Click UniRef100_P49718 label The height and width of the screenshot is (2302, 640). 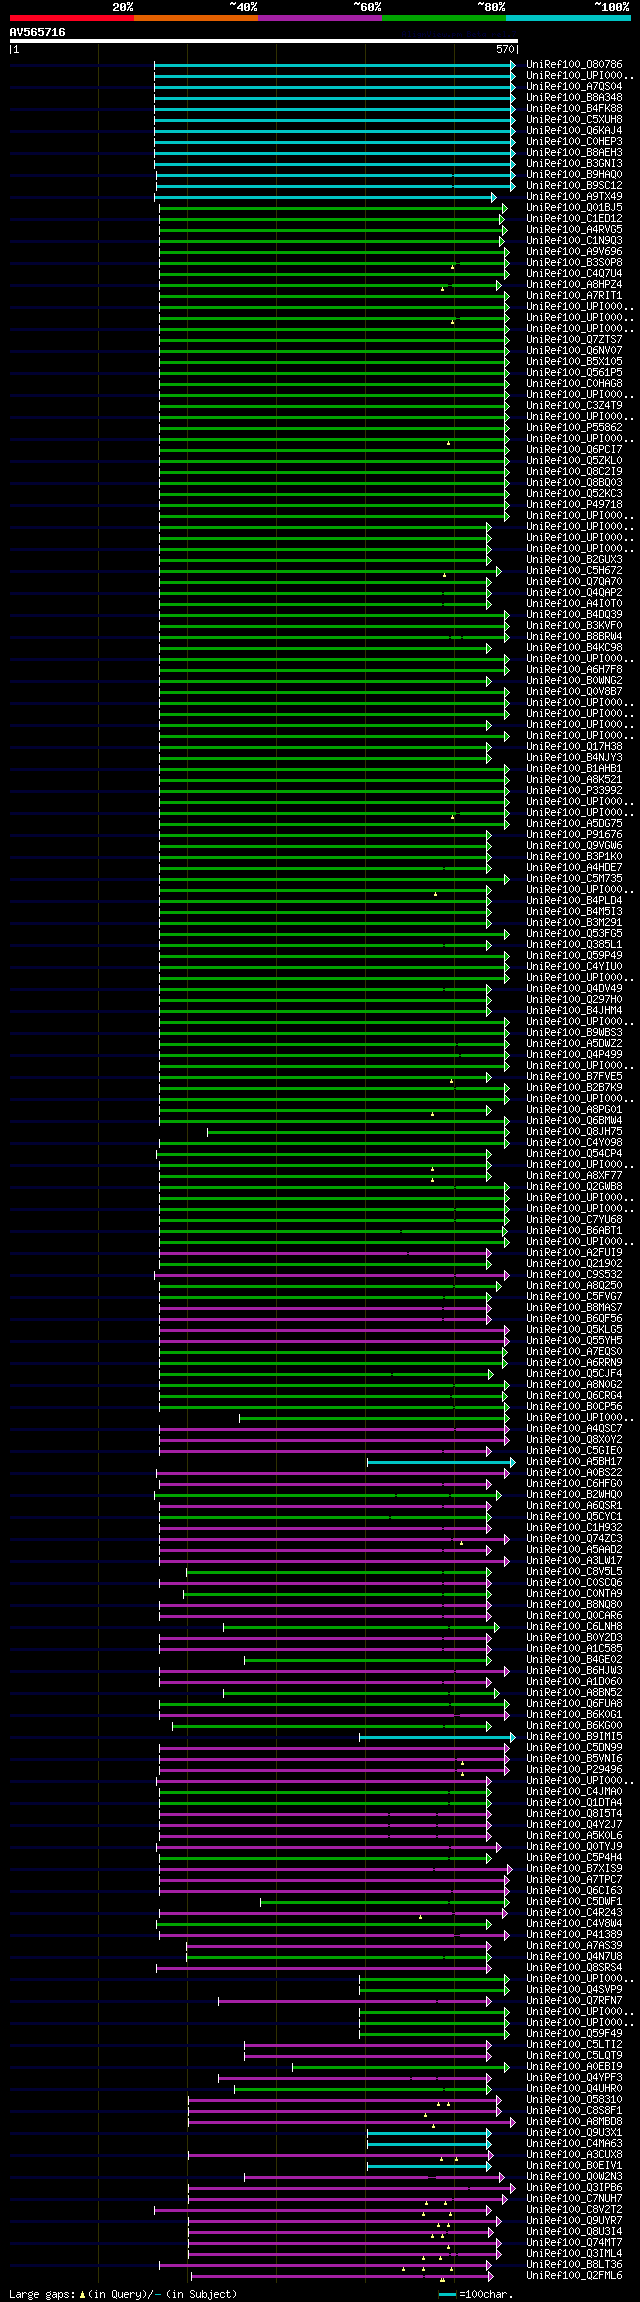(x=574, y=505)
